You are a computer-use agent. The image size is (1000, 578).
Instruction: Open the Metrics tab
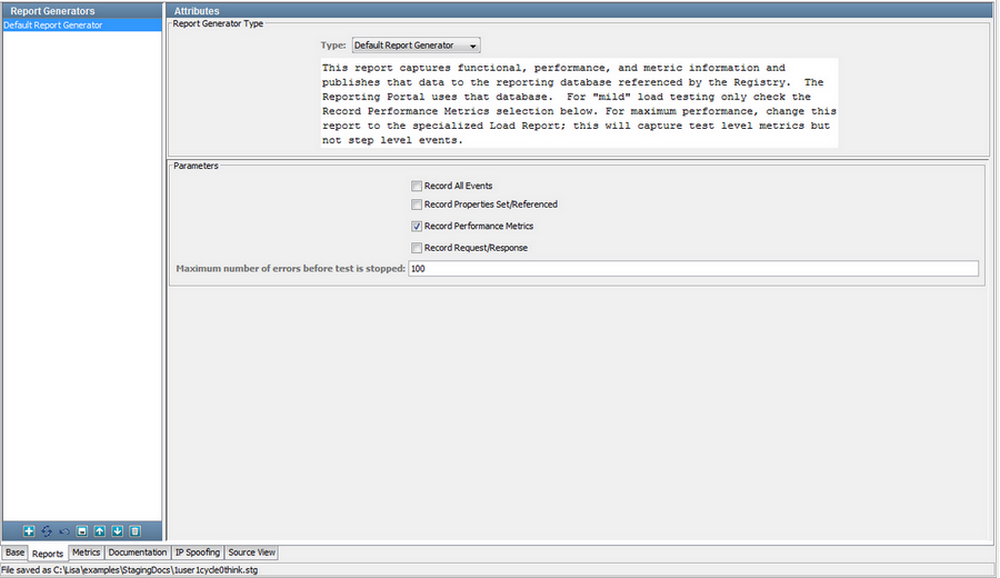click(x=86, y=552)
